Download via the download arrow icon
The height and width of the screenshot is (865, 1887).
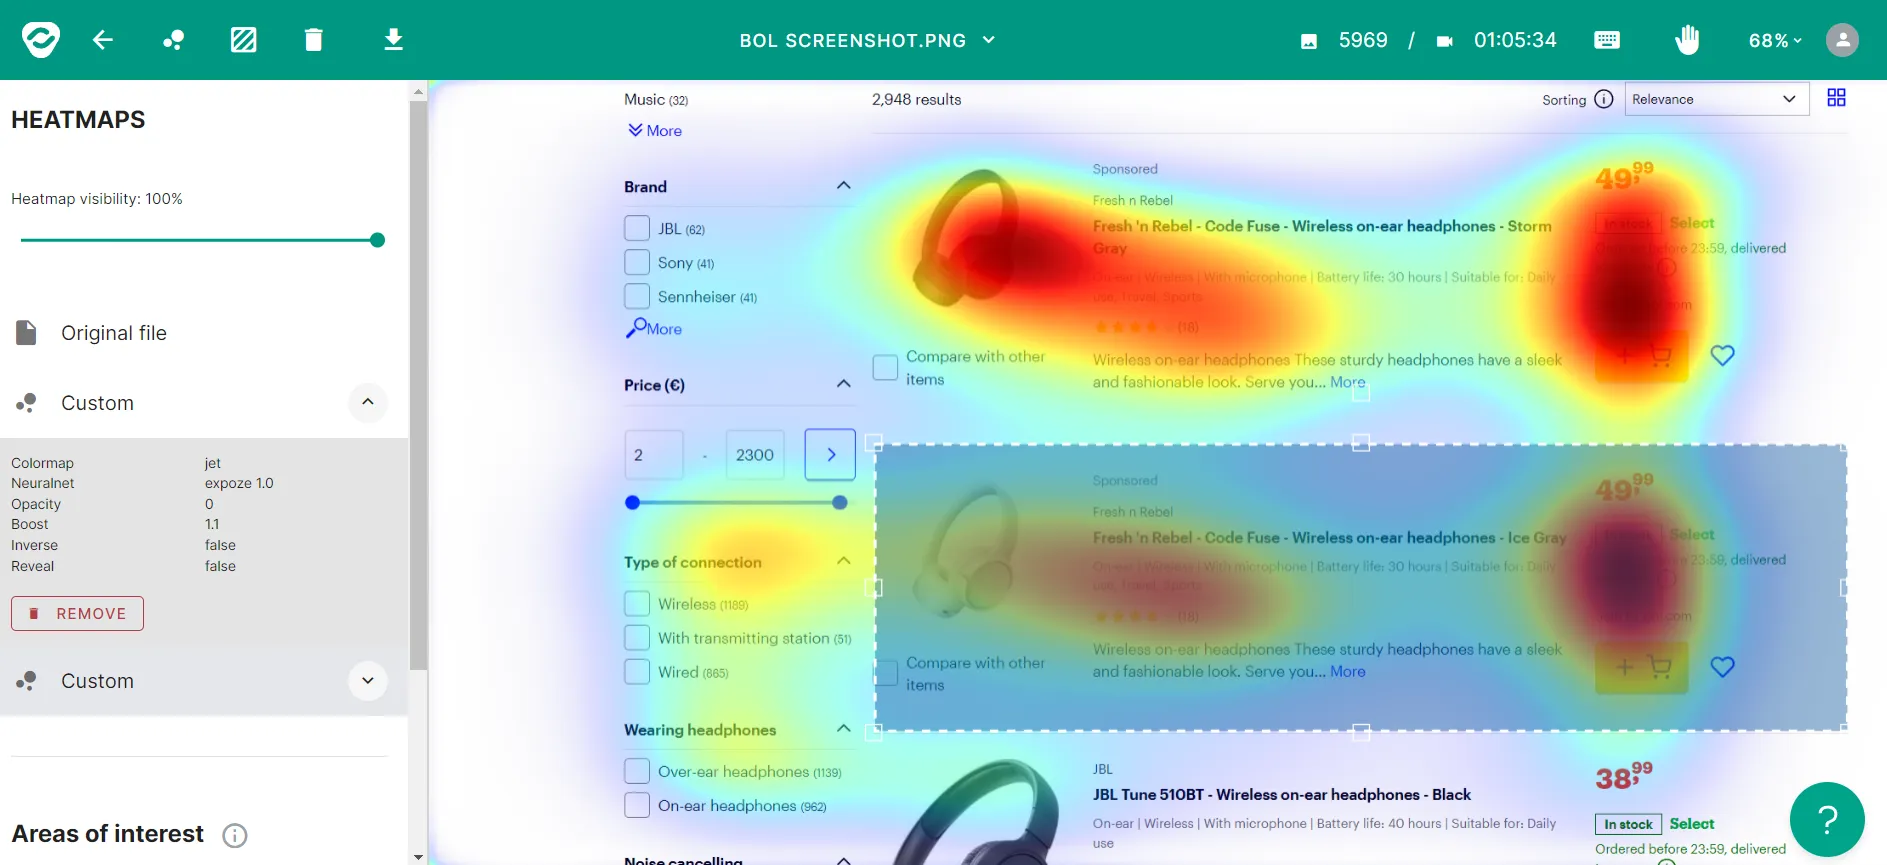[x=394, y=40]
